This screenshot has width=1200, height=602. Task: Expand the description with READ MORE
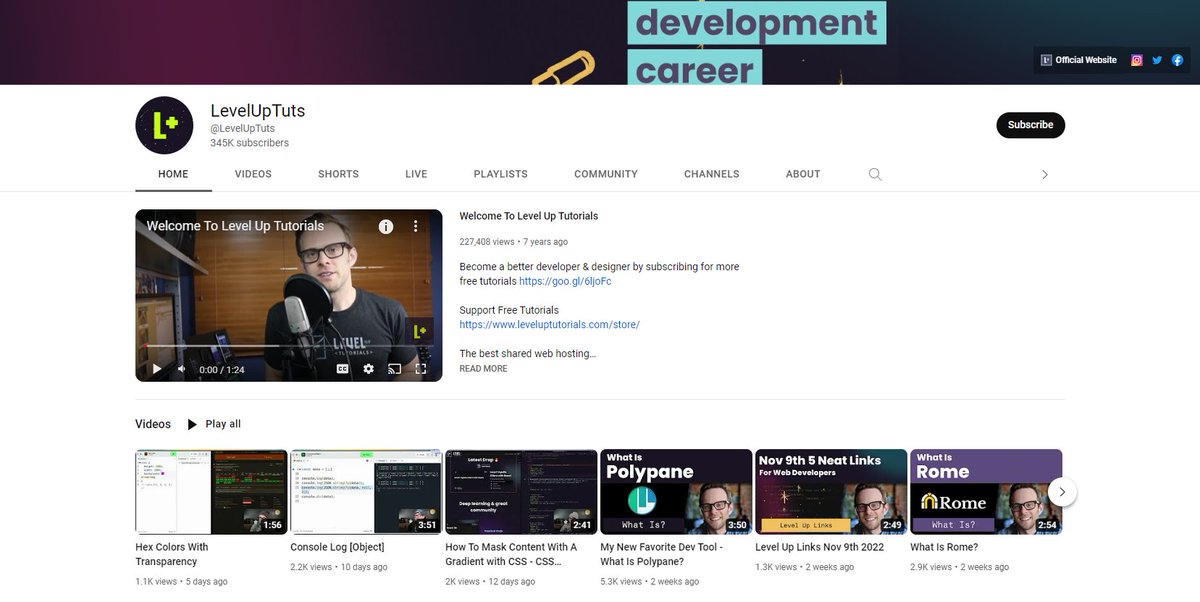(484, 368)
